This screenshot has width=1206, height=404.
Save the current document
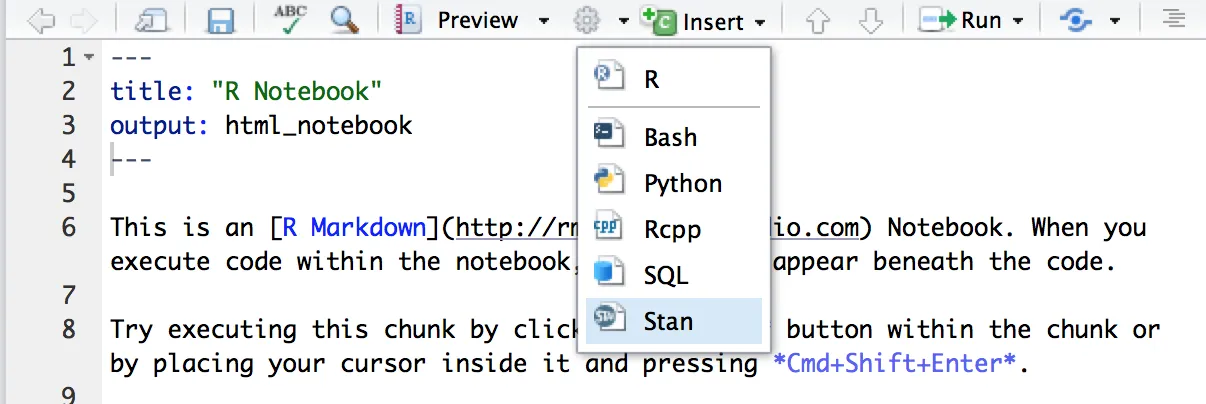pos(220,20)
